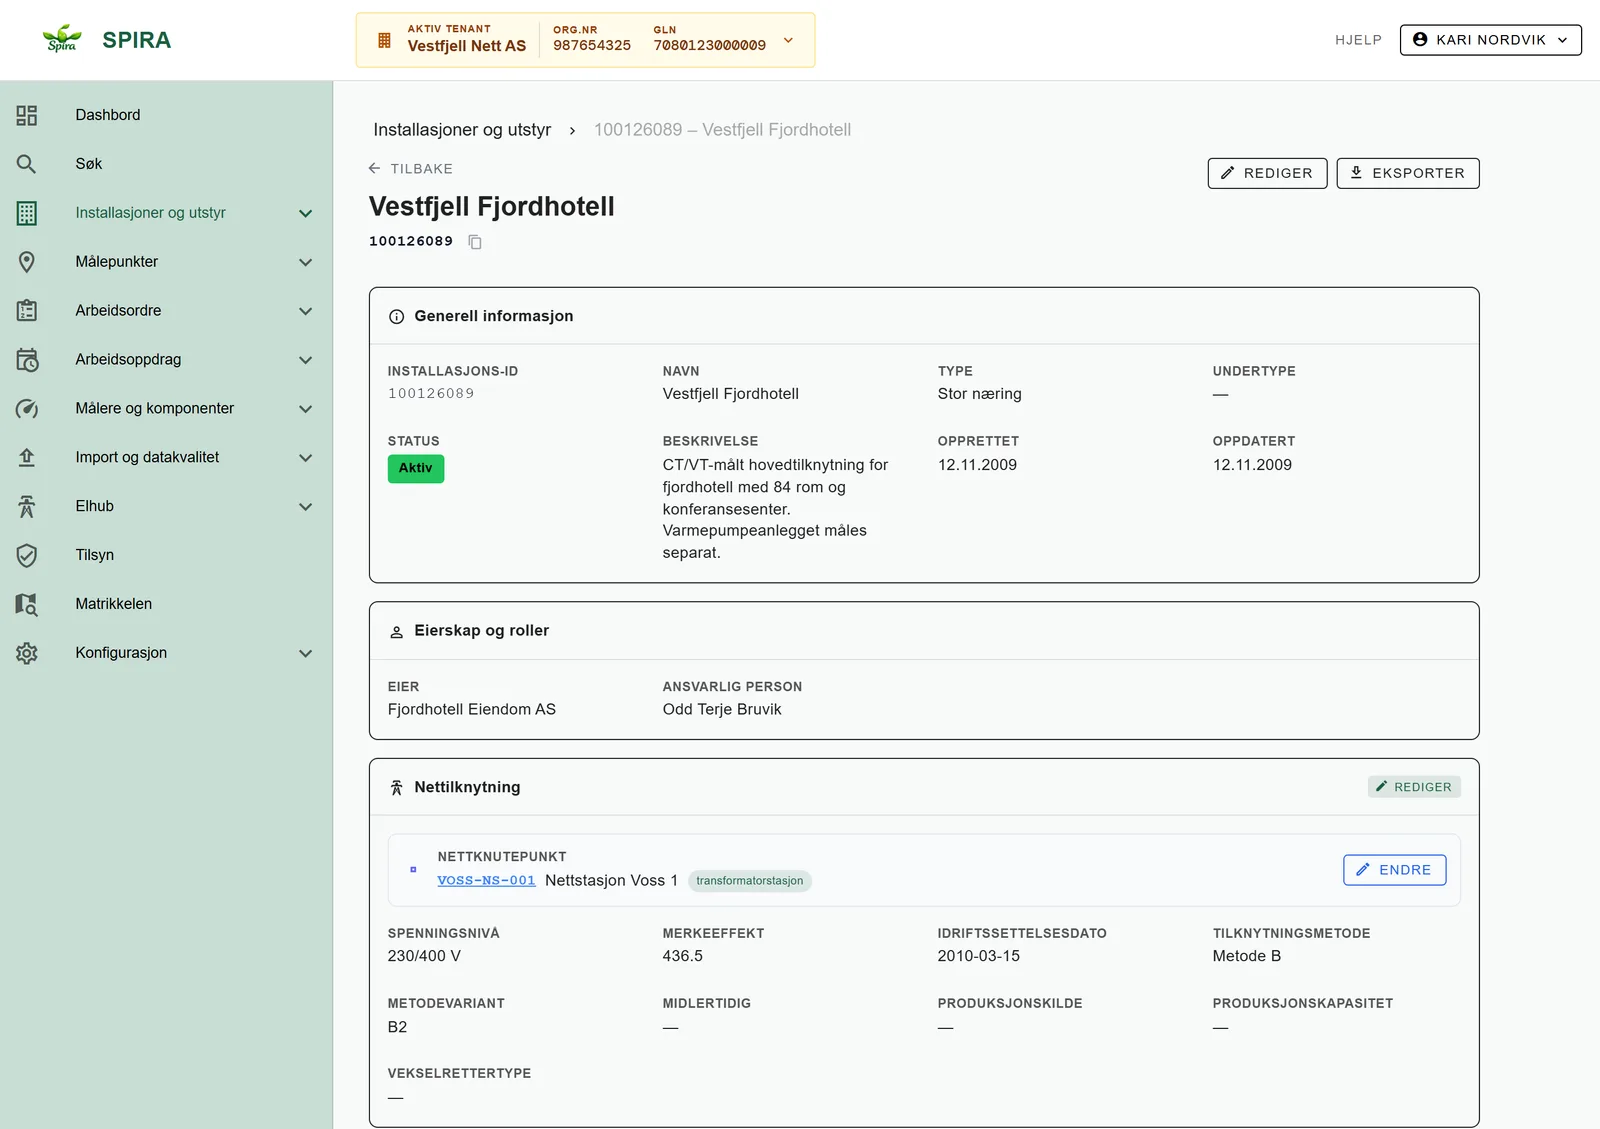Click the GLN number 7080123000009

tap(710, 46)
